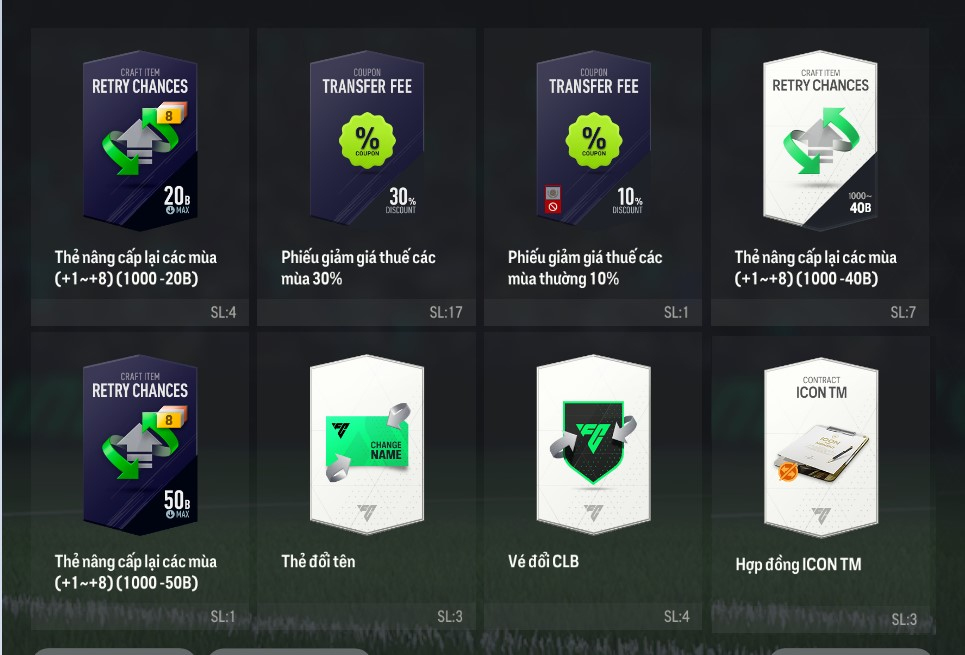Click the SL:17 quantity bar
This screenshot has height=655, width=965.
click(x=367, y=312)
